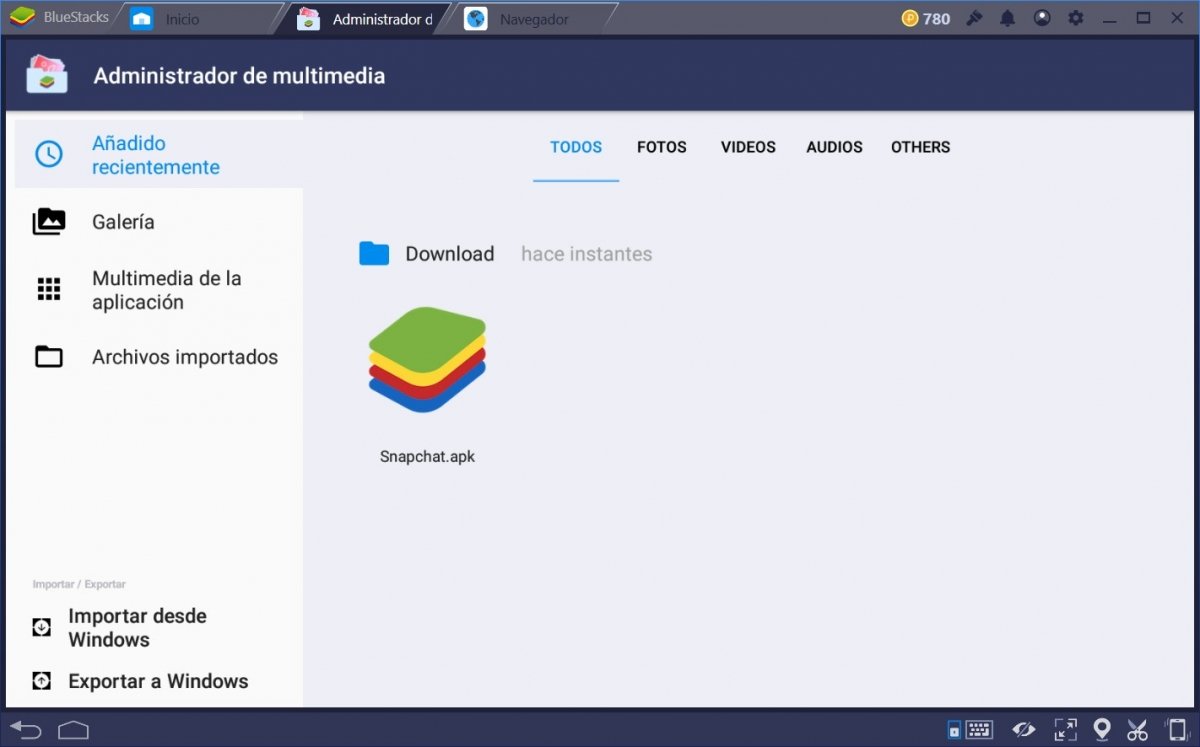Open the BlueStacks logo menu
The height and width of the screenshot is (747, 1200).
coord(22,17)
